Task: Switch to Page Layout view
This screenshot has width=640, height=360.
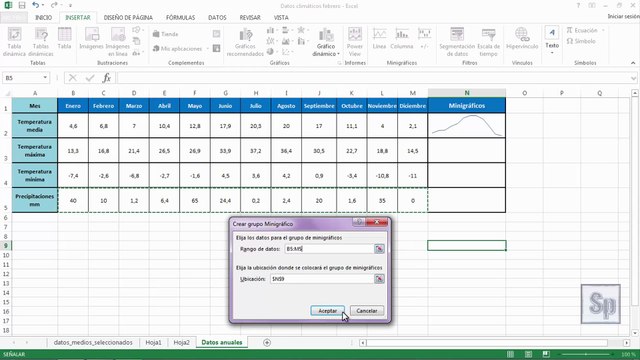Action: point(528,354)
